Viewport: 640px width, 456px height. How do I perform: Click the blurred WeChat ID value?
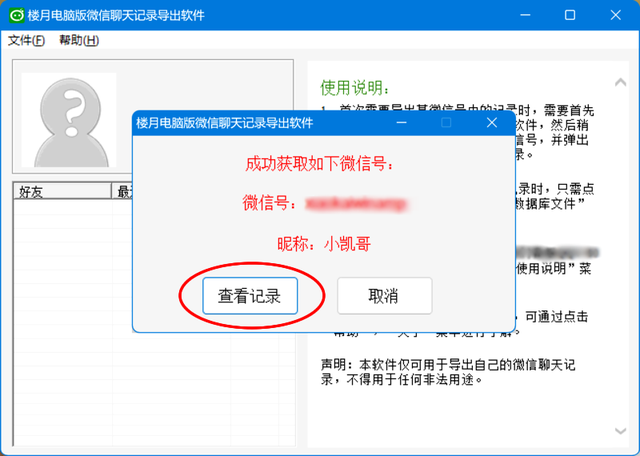(x=356, y=203)
